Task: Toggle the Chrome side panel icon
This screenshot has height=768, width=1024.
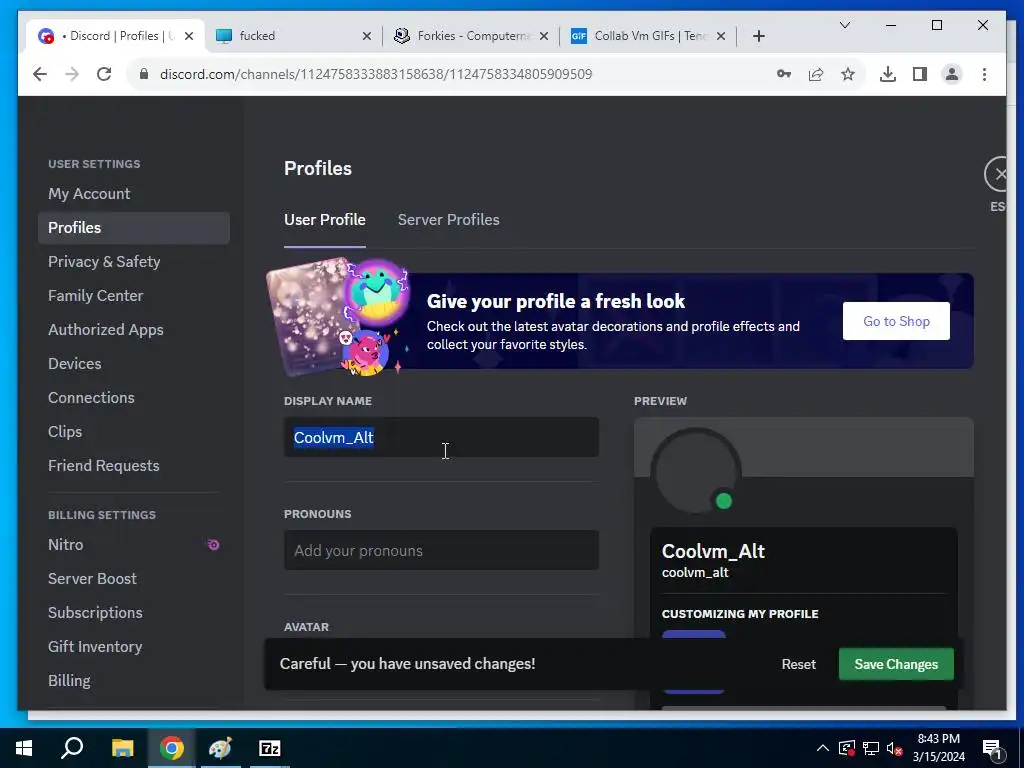Action: click(920, 74)
